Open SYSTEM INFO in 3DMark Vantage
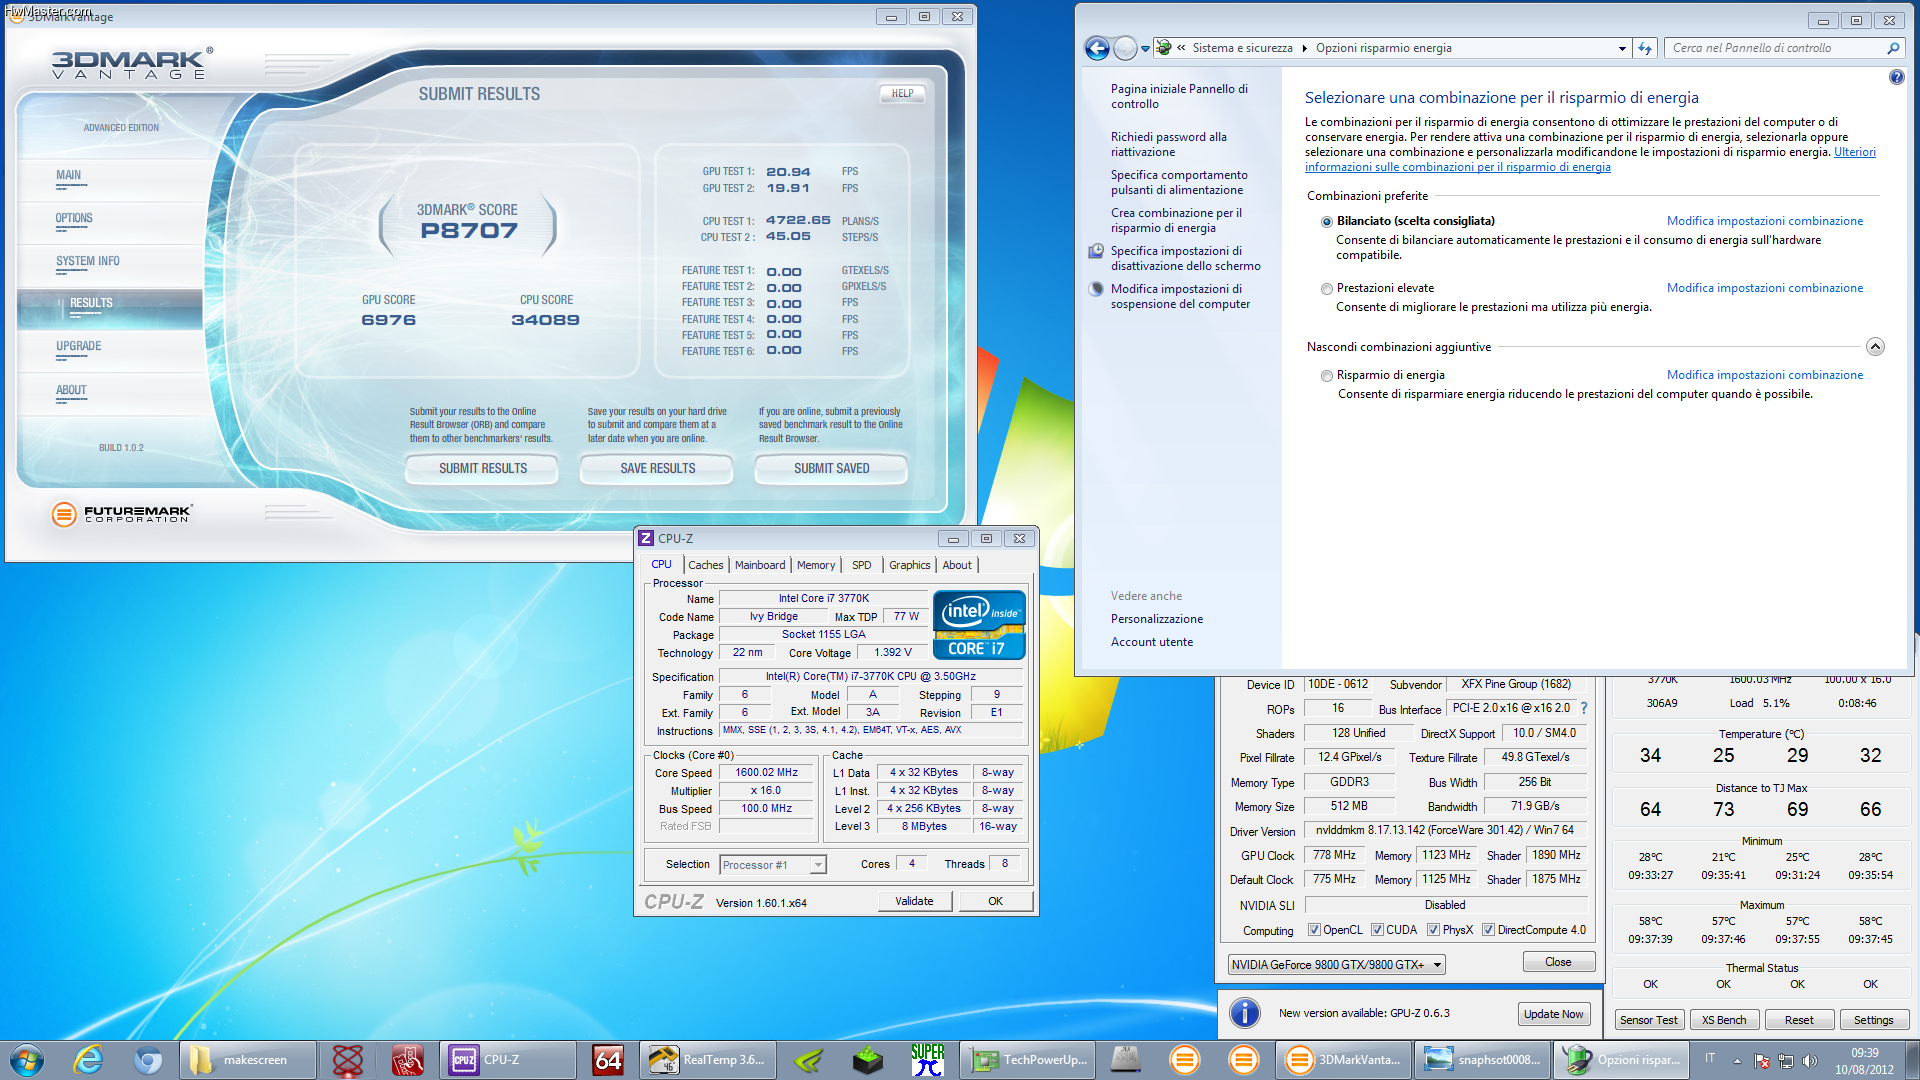1920x1080 pixels. pyautogui.click(x=88, y=262)
